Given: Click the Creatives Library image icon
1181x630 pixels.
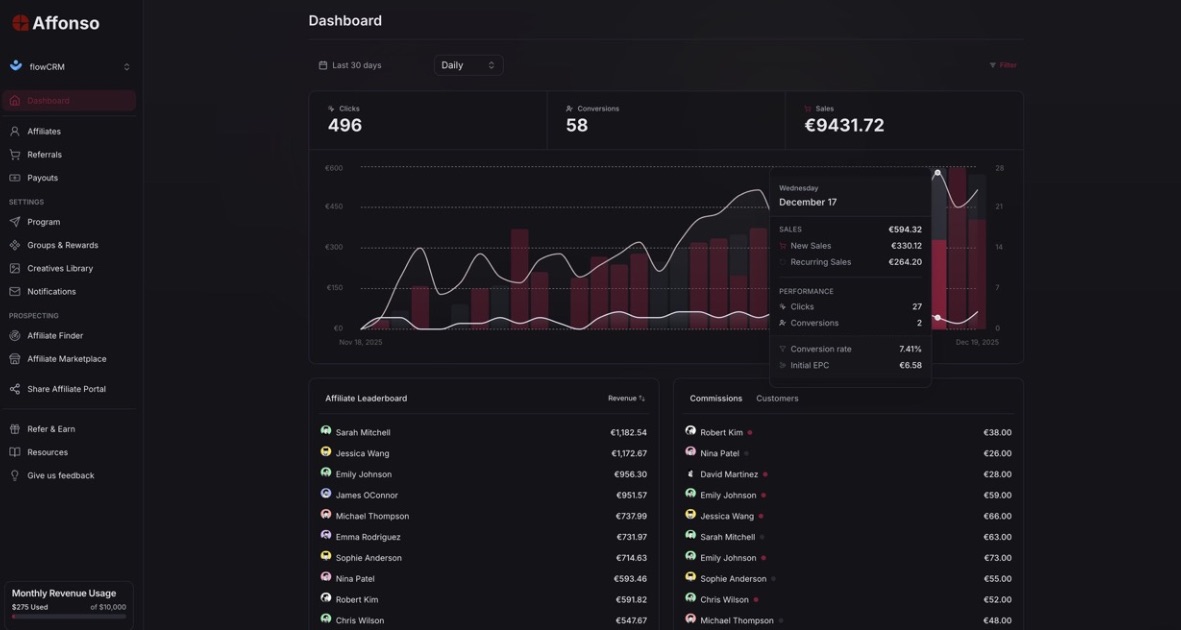Looking at the screenshot, I should pyautogui.click(x=15, y=268).
